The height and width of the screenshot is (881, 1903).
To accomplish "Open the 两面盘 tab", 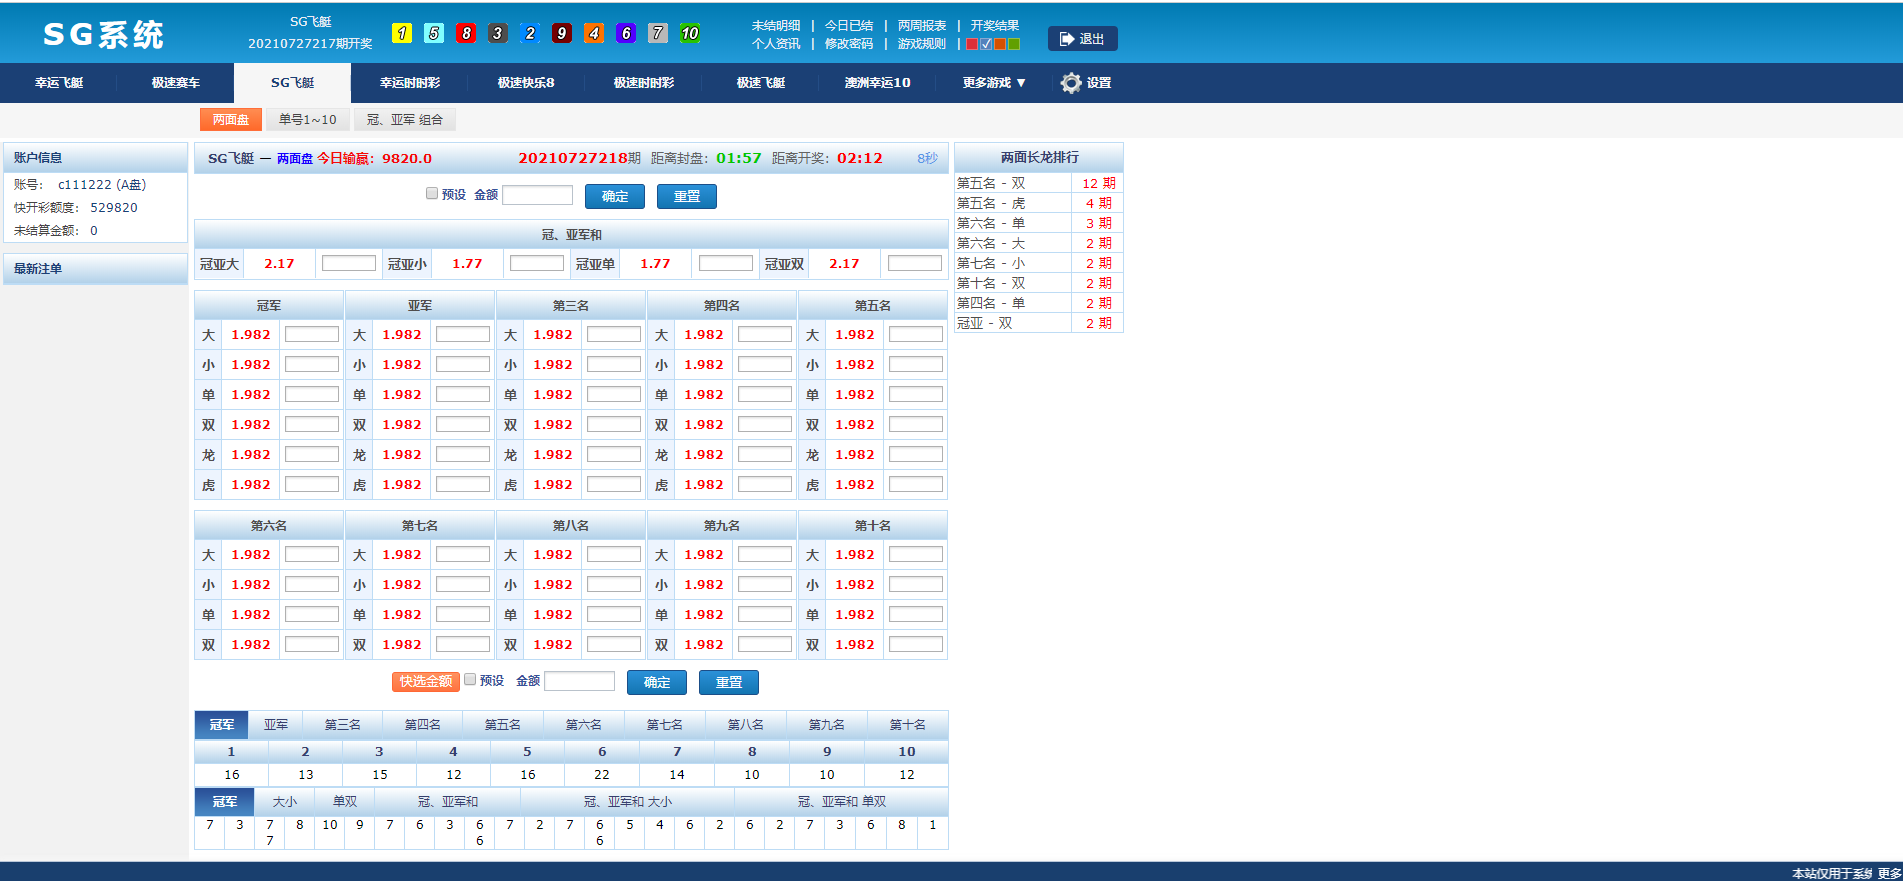I will [x=231, y=120].
